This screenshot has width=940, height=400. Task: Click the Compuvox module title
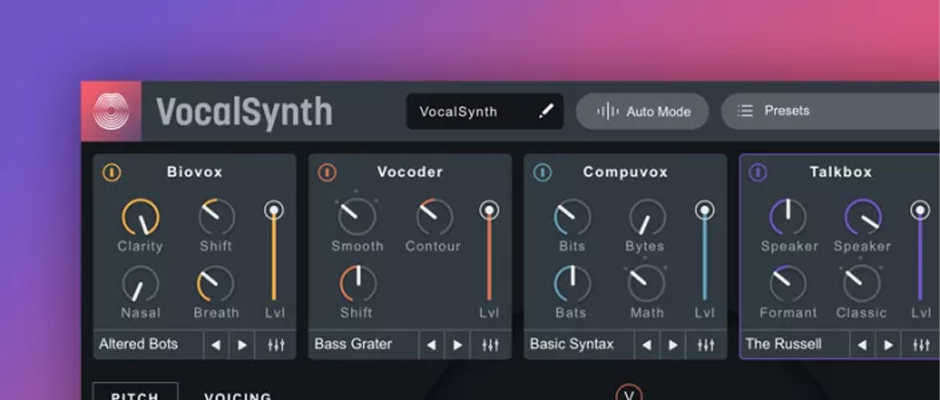pyautogui.click(x=625, y=172)
